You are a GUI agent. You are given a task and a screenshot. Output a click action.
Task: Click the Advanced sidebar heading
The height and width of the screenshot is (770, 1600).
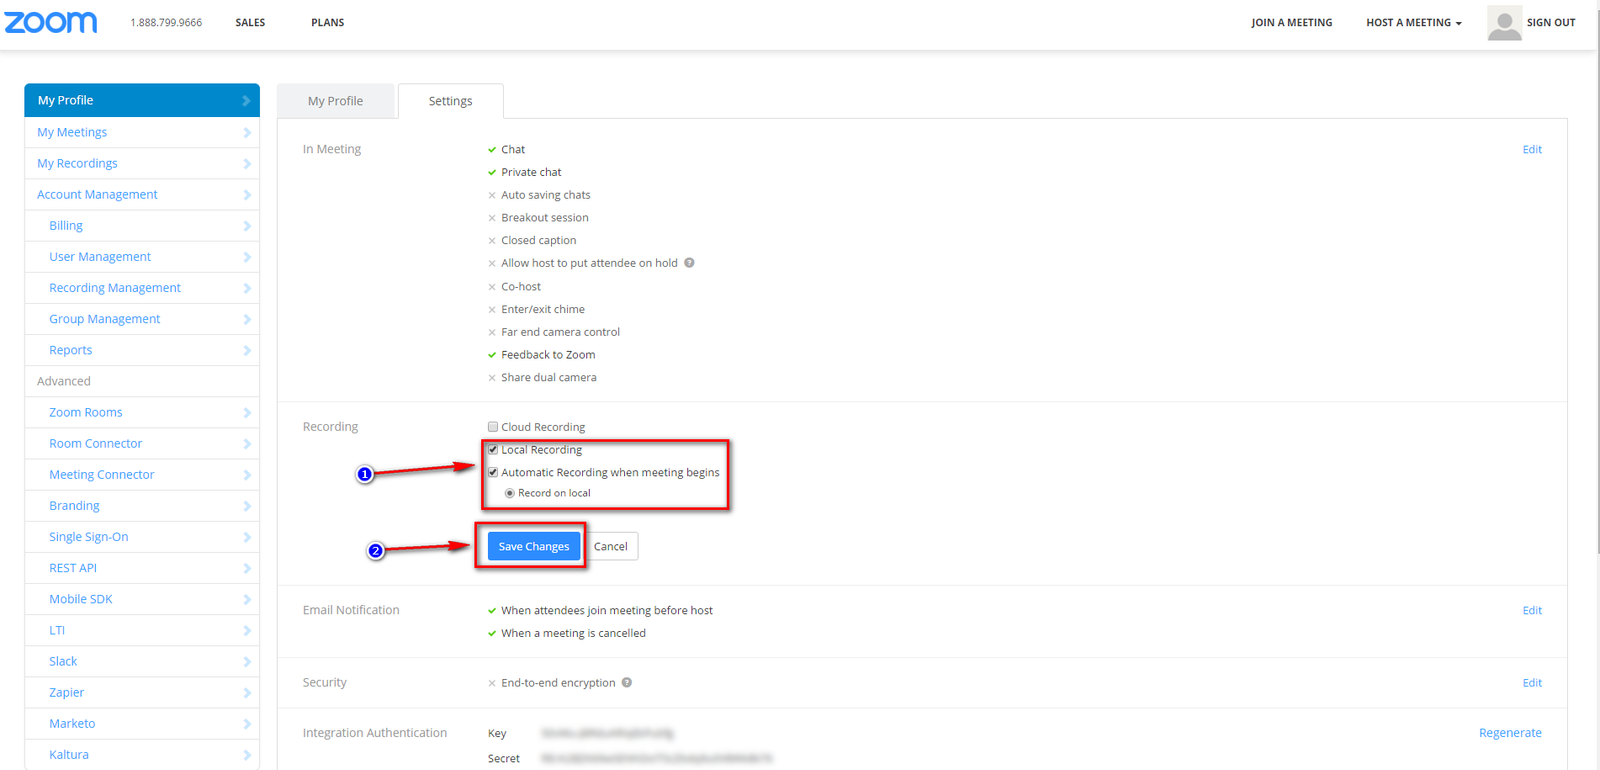tap(64, 381)
